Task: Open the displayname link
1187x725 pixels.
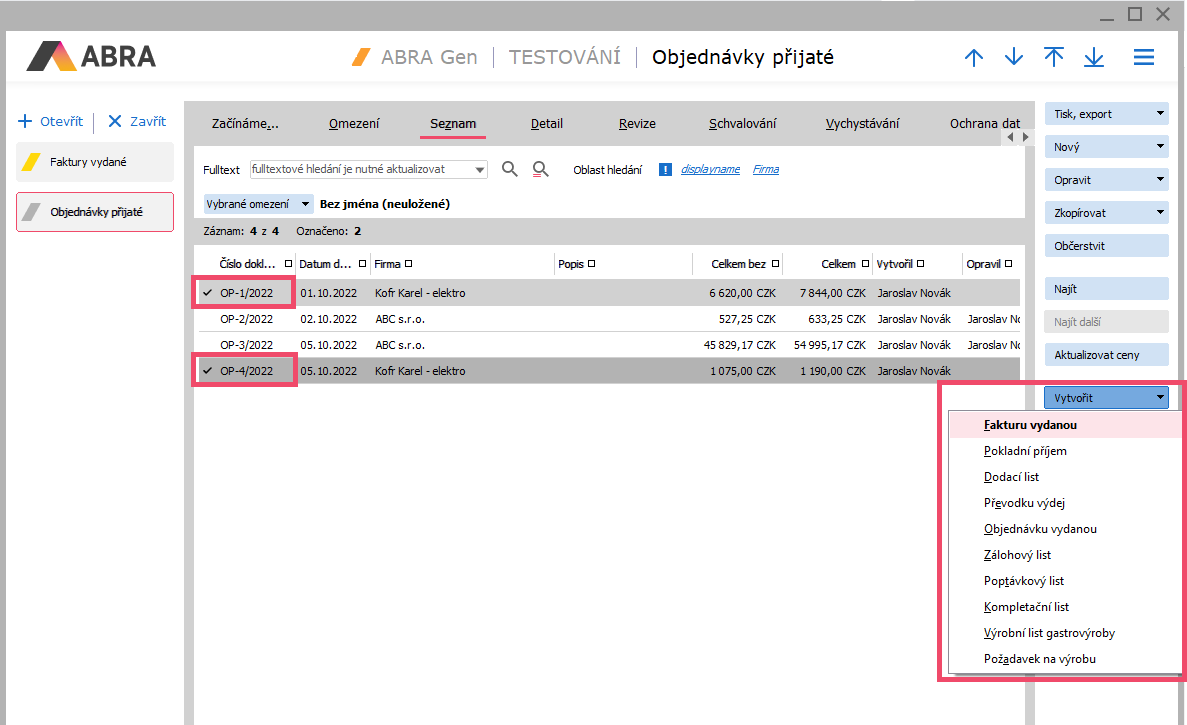Action: 710,169
